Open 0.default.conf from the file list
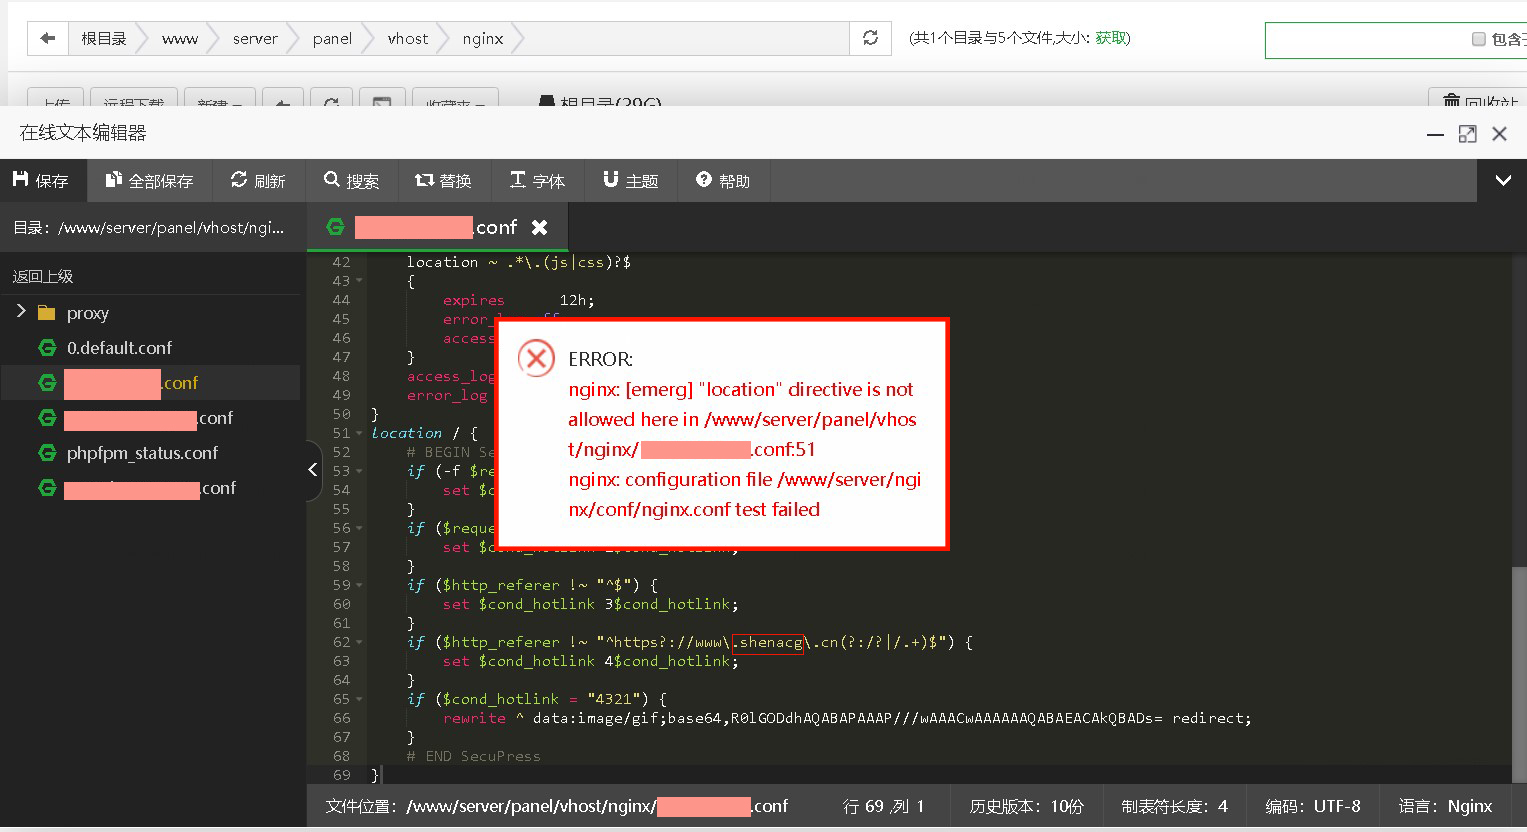 click(119, 348)
